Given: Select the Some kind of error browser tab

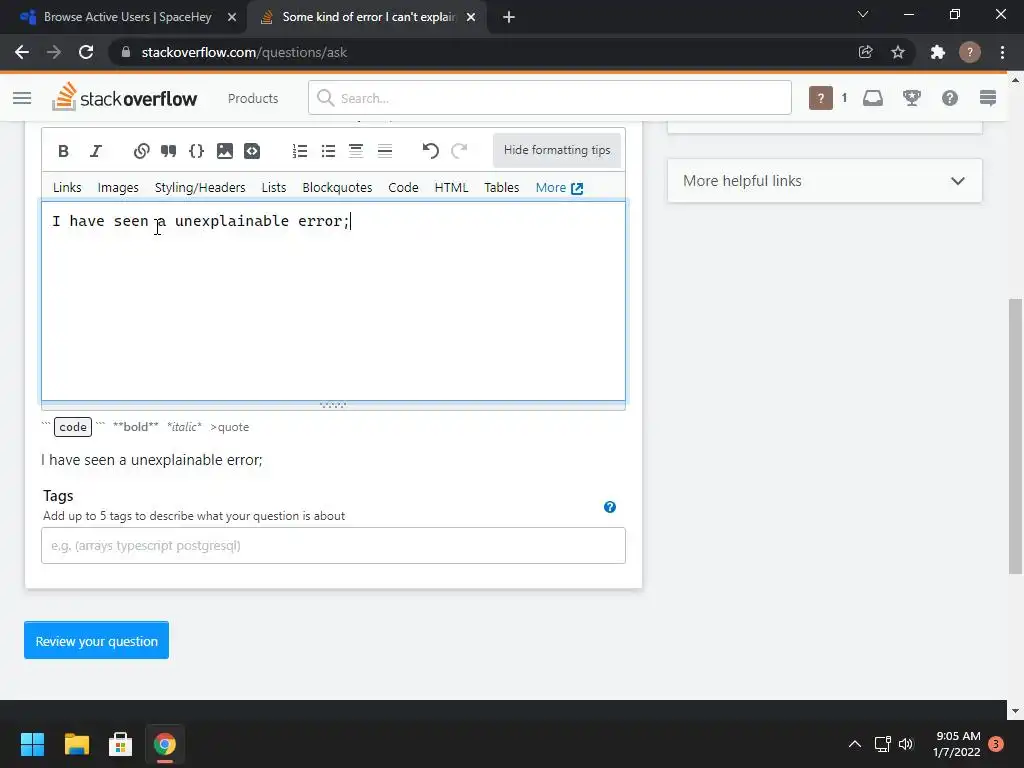Looking at the screenshot, I should [368, 17].
